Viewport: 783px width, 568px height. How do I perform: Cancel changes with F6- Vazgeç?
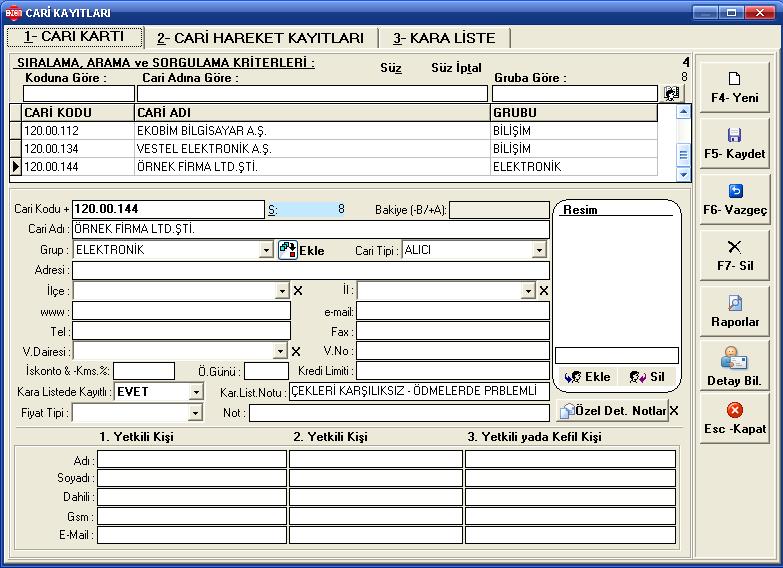click(735, 199)
